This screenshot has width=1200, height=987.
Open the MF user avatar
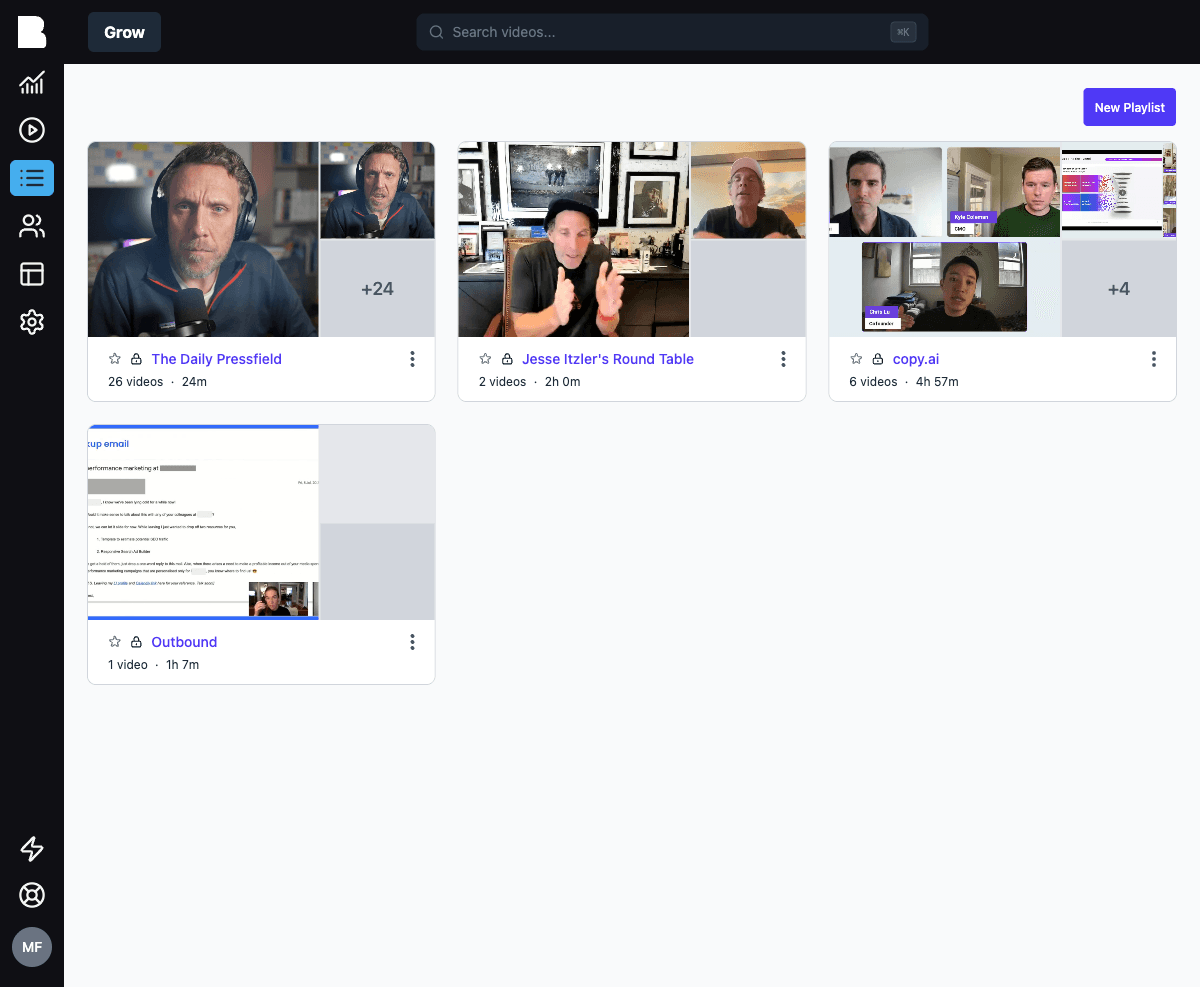(32, 946)
